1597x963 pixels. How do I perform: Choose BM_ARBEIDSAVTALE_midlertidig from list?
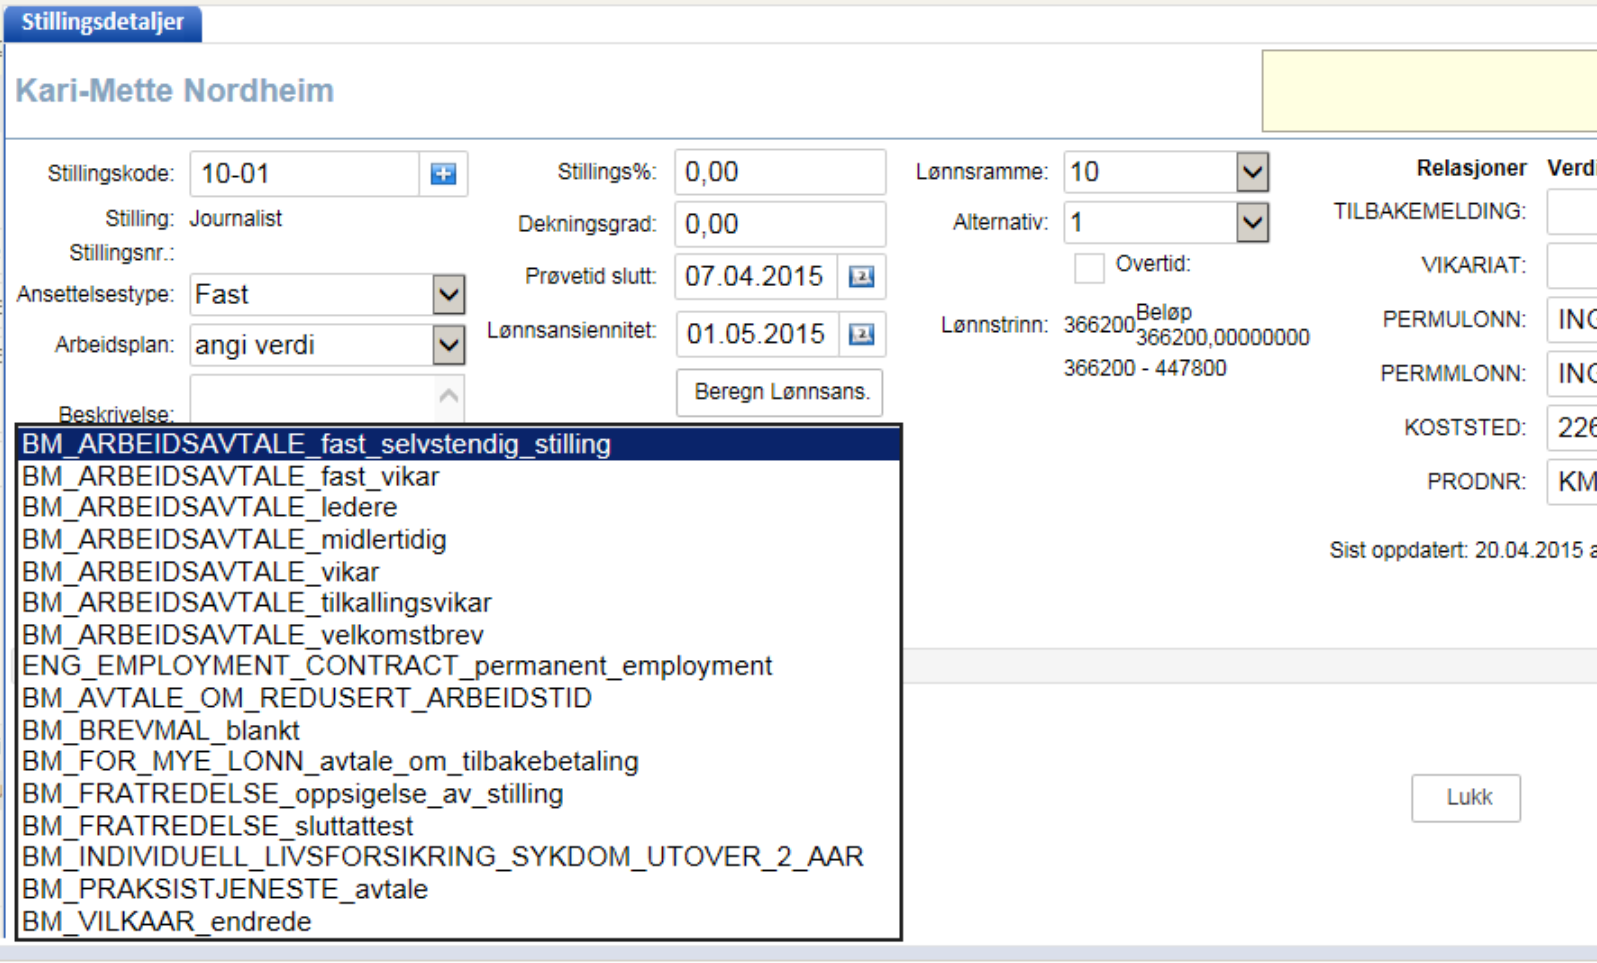[x=459, y=539]
